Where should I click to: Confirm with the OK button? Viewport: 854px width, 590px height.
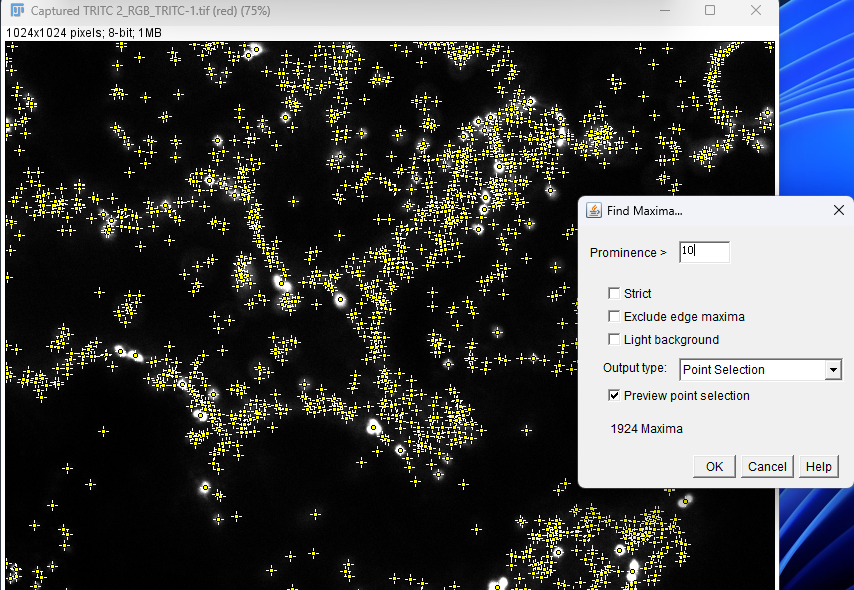click(714, 466)
